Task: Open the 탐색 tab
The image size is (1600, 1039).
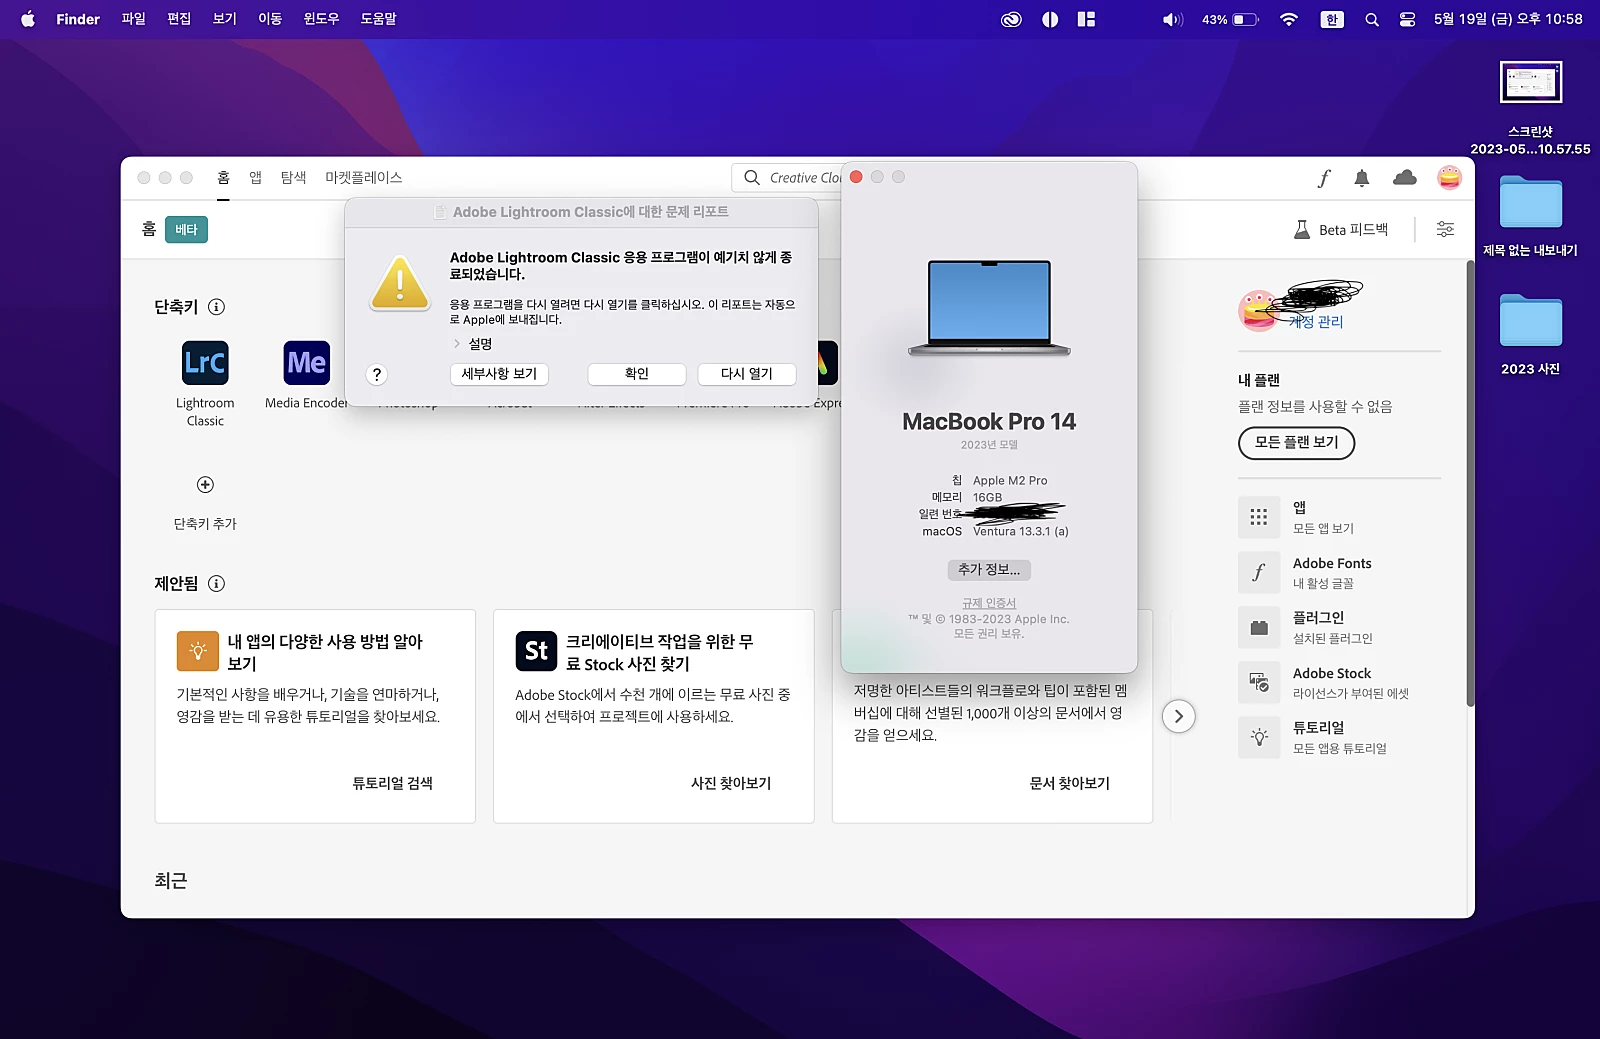Action: 293,177
